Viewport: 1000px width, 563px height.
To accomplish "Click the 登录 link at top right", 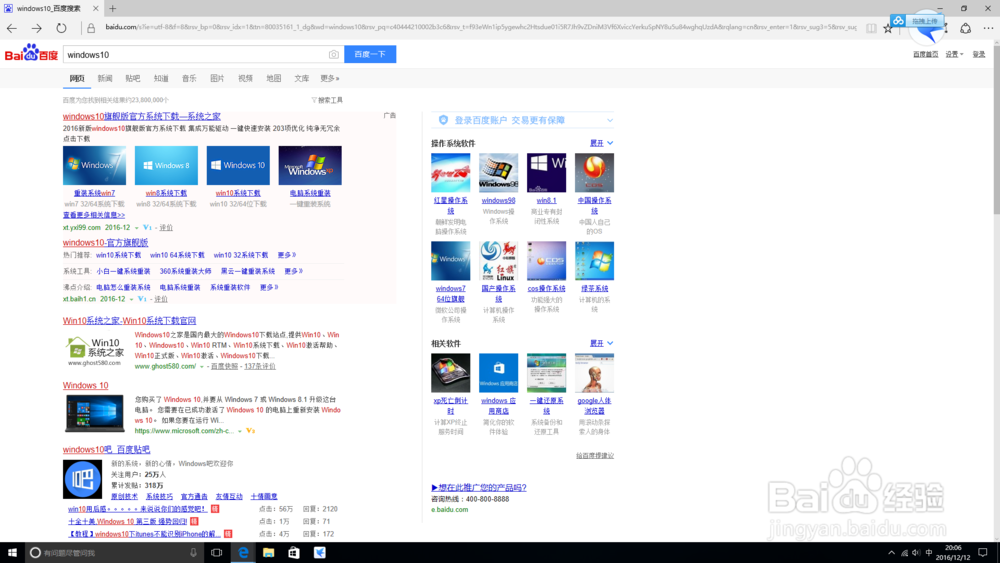I will click(x=979, y=54).
